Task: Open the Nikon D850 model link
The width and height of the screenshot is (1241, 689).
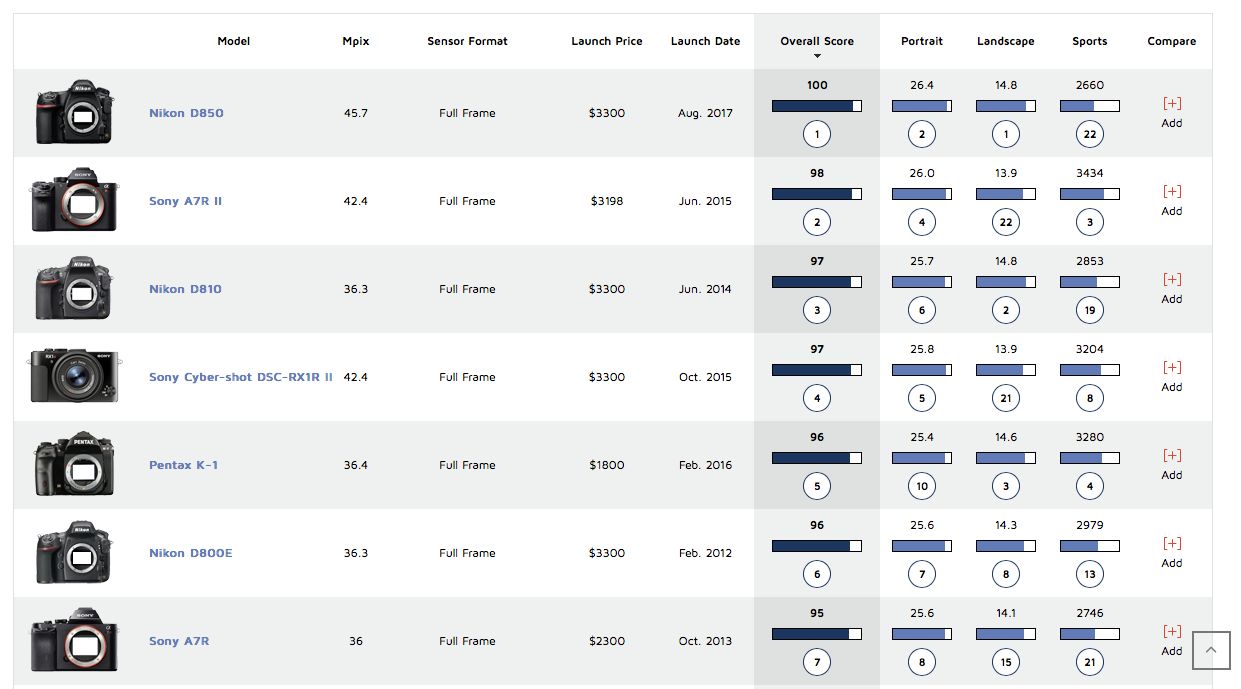Action: [186, 113]
